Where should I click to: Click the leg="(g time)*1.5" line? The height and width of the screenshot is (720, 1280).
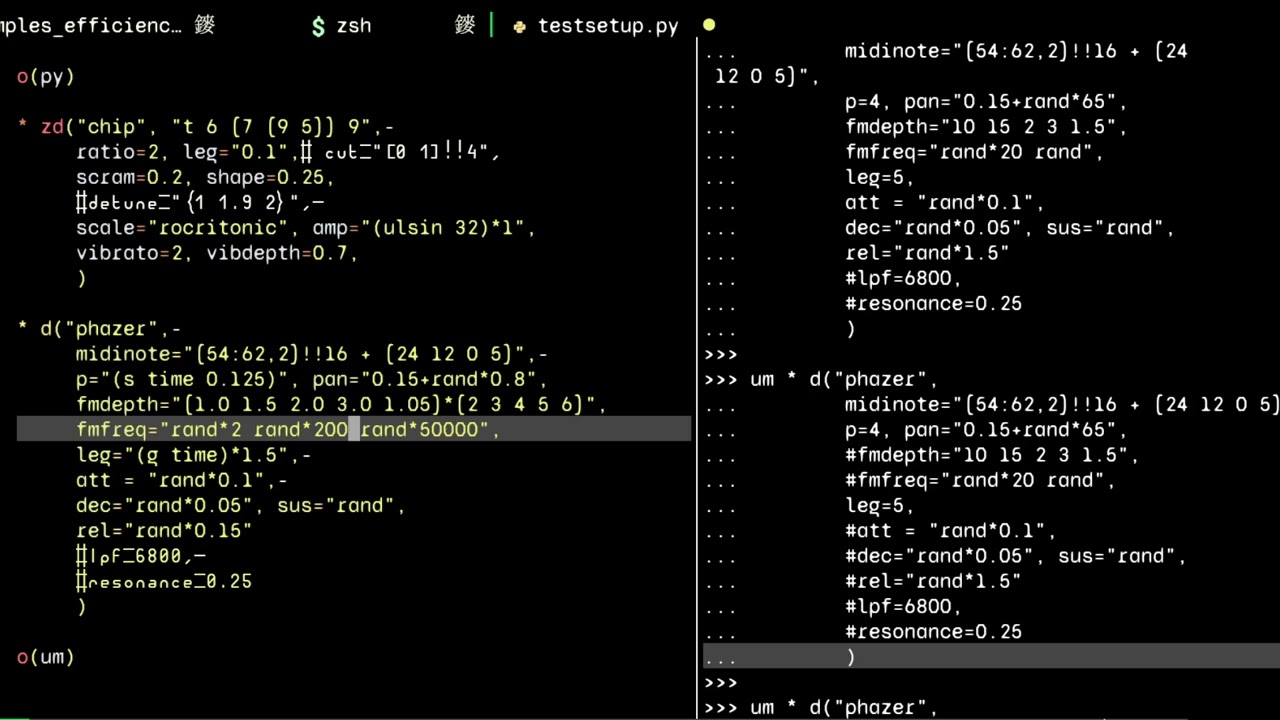pos(194,455)
